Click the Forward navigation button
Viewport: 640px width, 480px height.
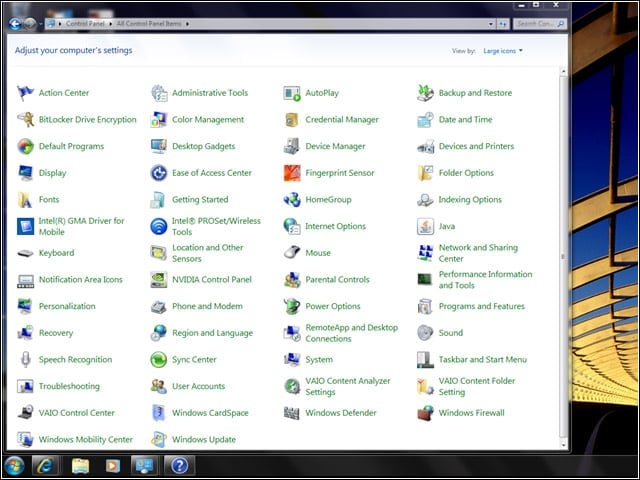pos(30,24)
